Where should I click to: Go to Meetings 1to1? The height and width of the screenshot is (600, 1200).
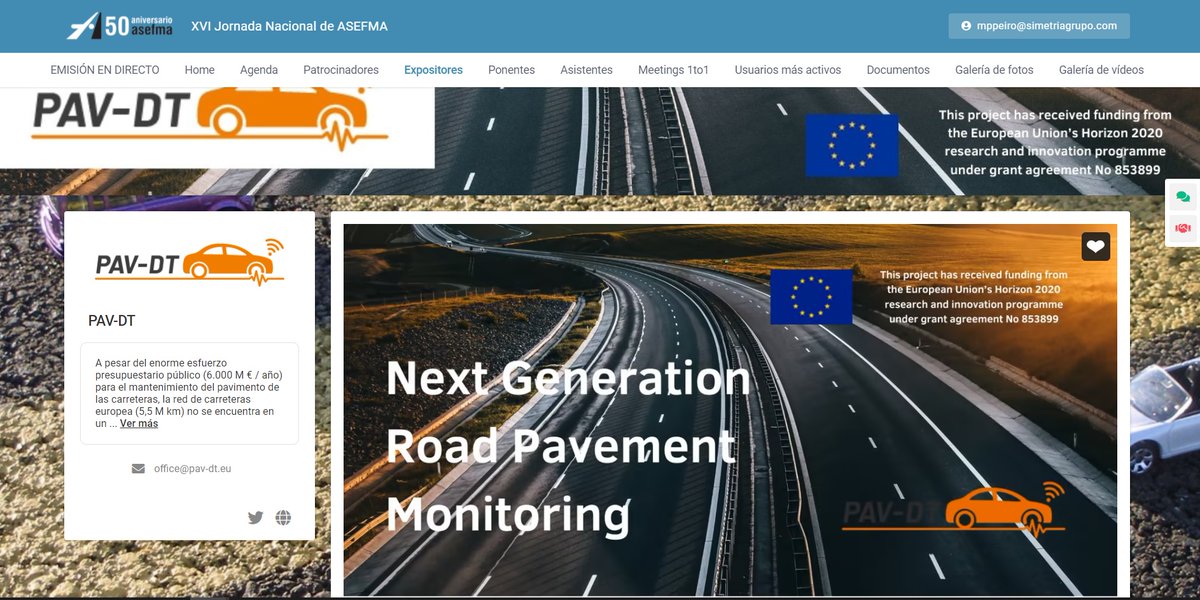pos(673,70)
